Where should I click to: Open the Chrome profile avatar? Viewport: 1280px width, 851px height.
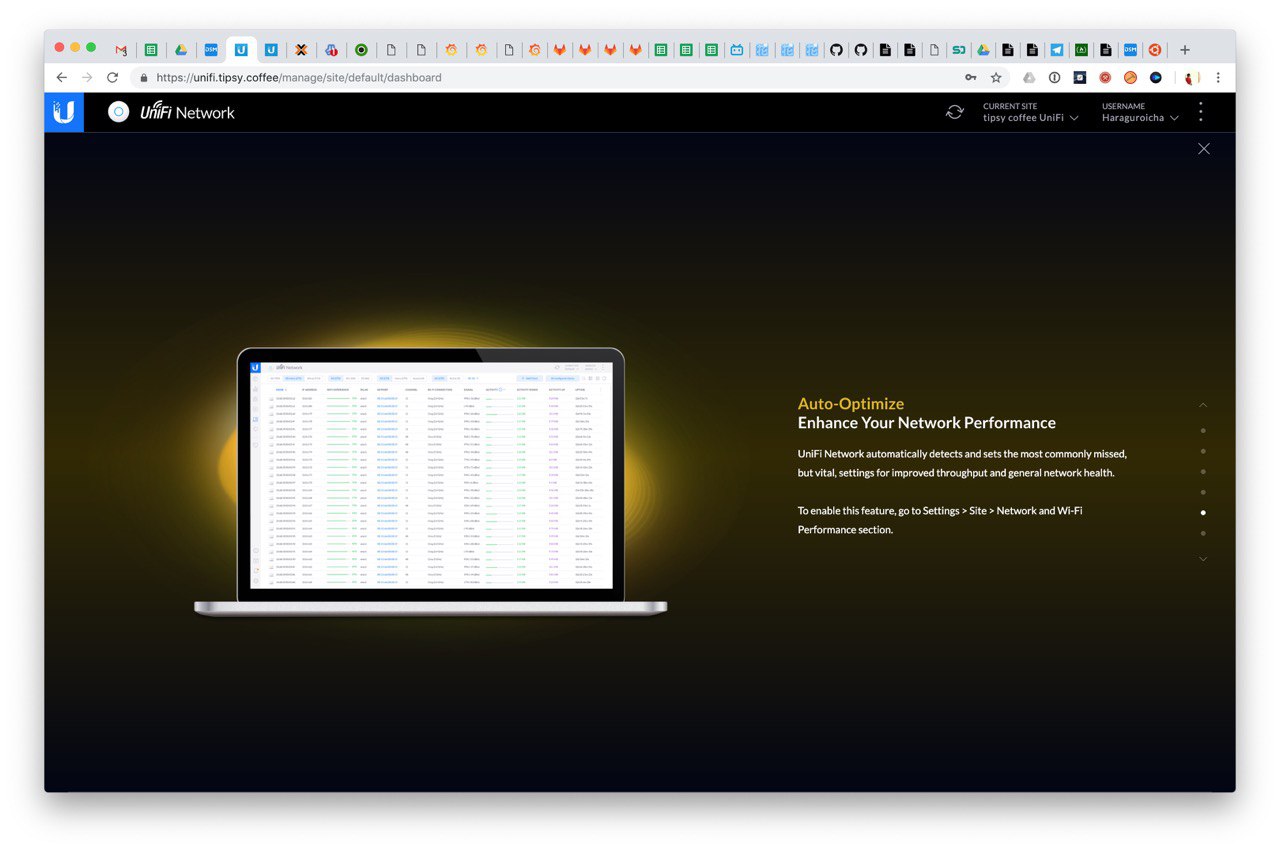click(1190, 77)
